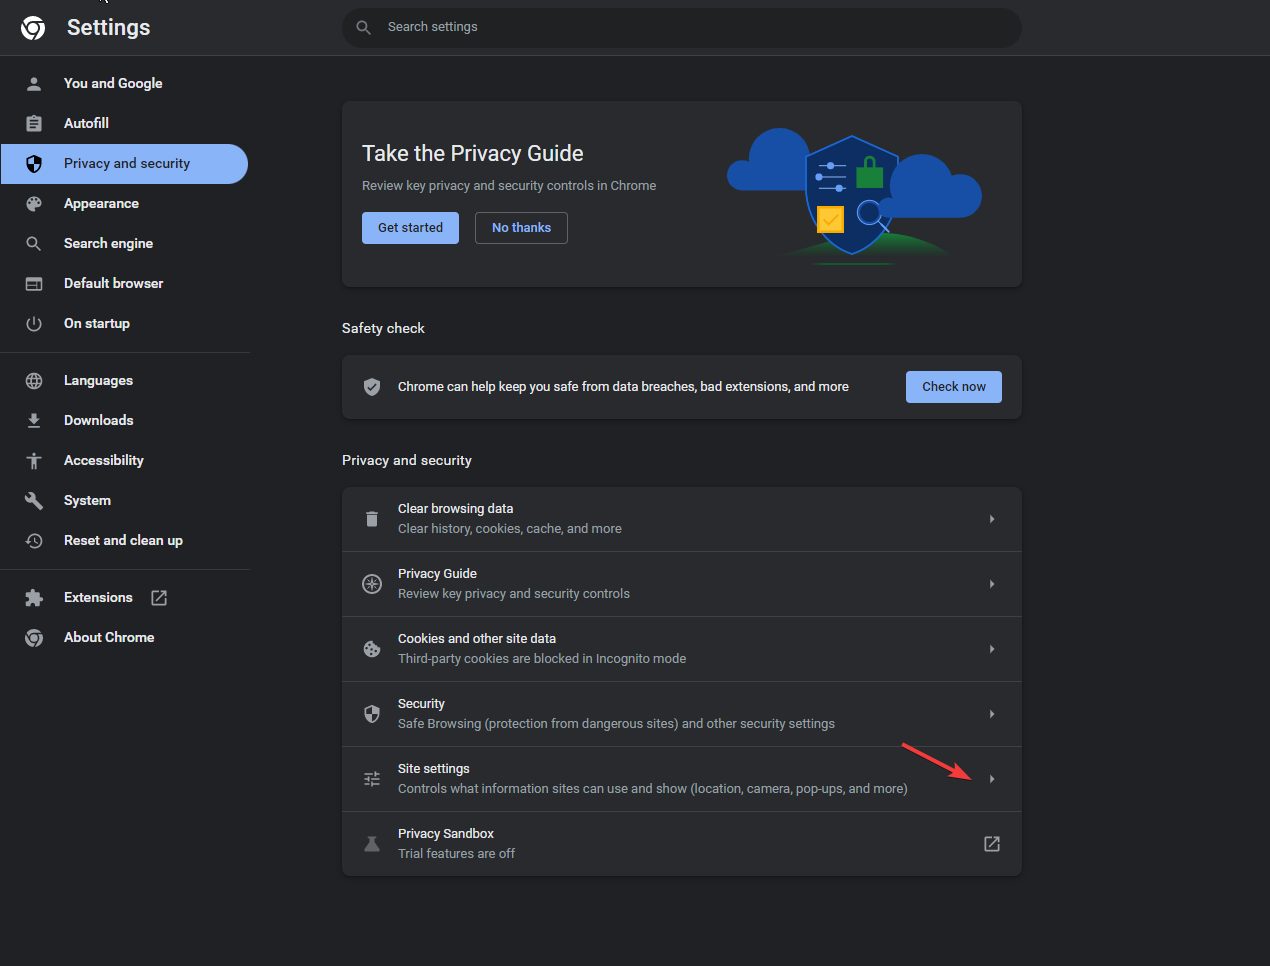Expand Clear browsing data with its arrow

pyautogui.click(x=992, y=519)
